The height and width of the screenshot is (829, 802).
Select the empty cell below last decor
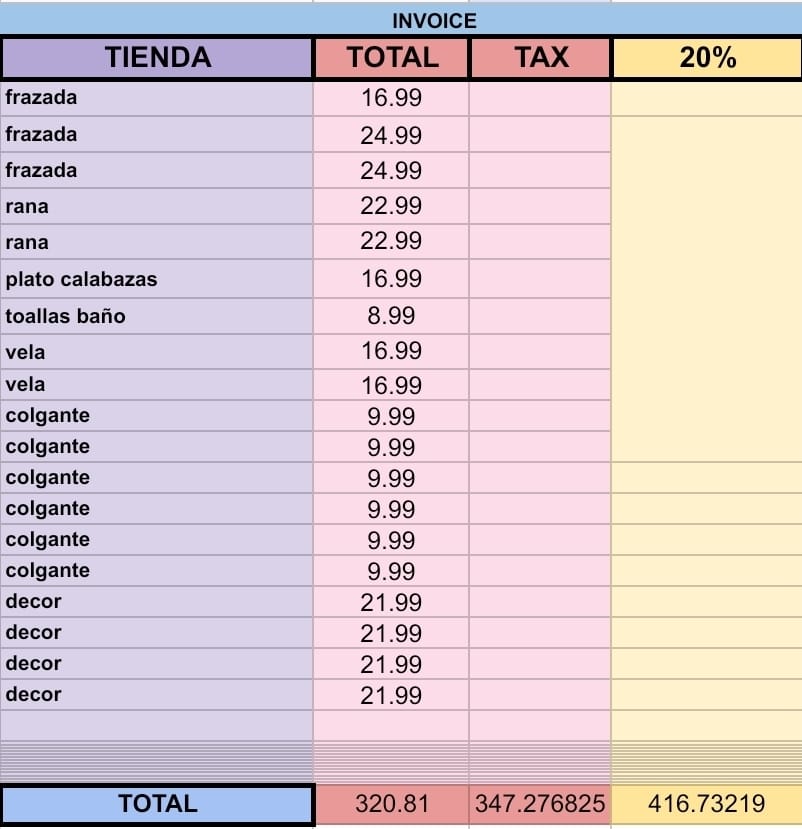pos(156,725)
